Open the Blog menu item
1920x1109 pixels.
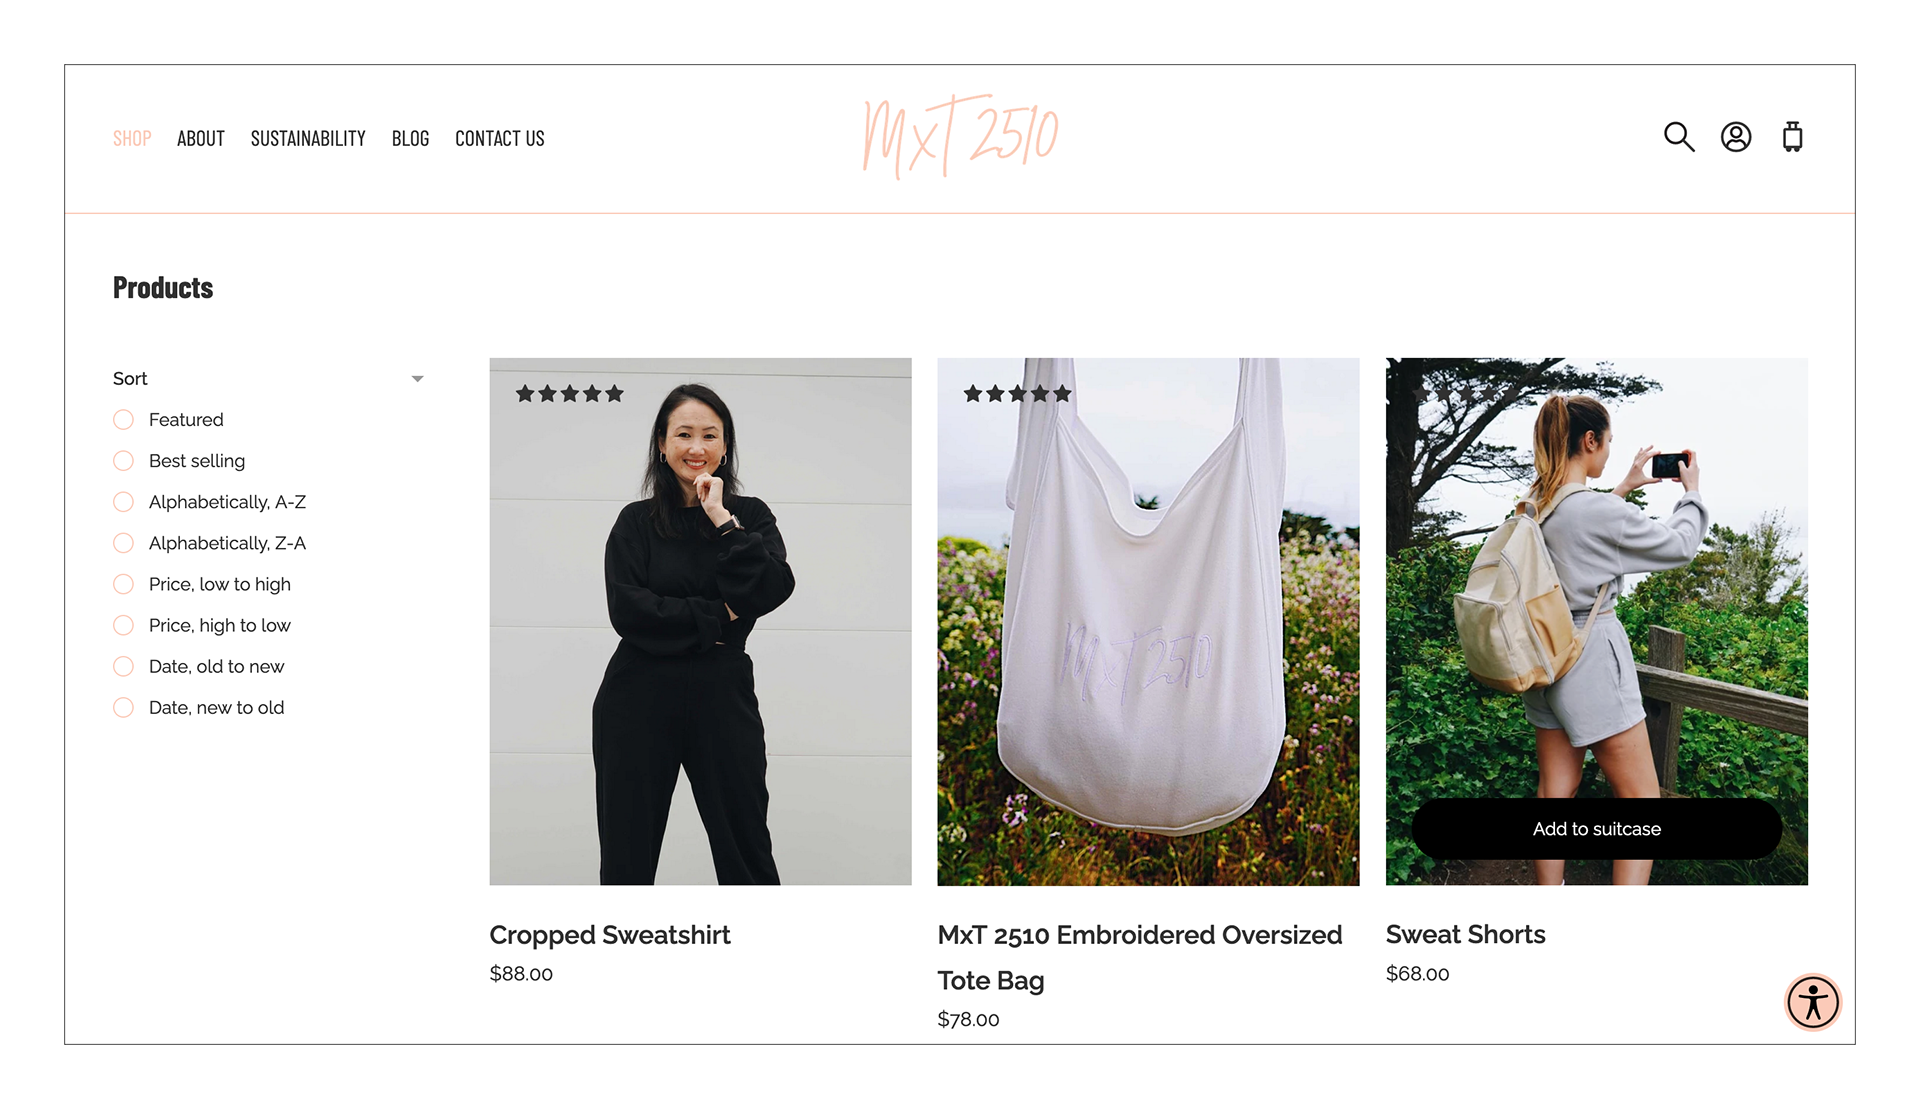click(x=410, y=139)
